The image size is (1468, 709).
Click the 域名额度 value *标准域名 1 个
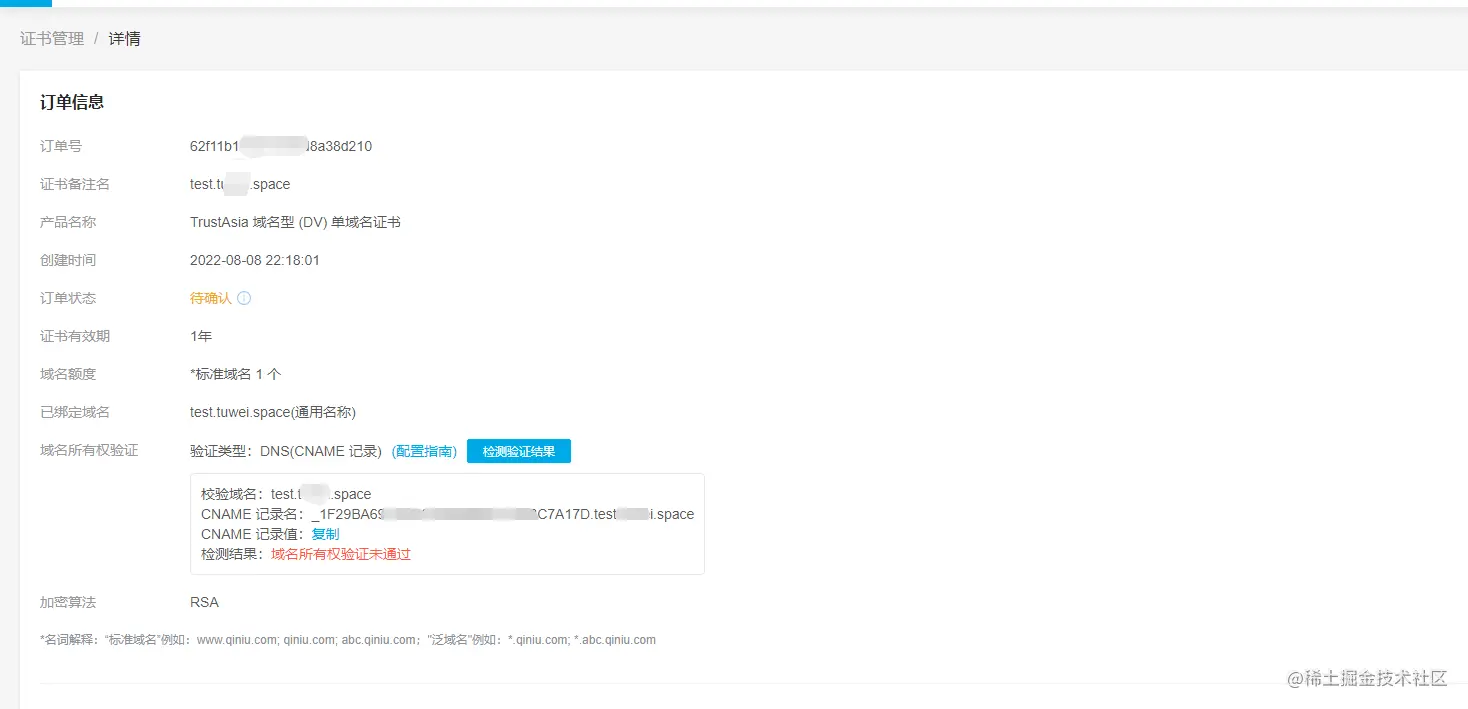236,374
